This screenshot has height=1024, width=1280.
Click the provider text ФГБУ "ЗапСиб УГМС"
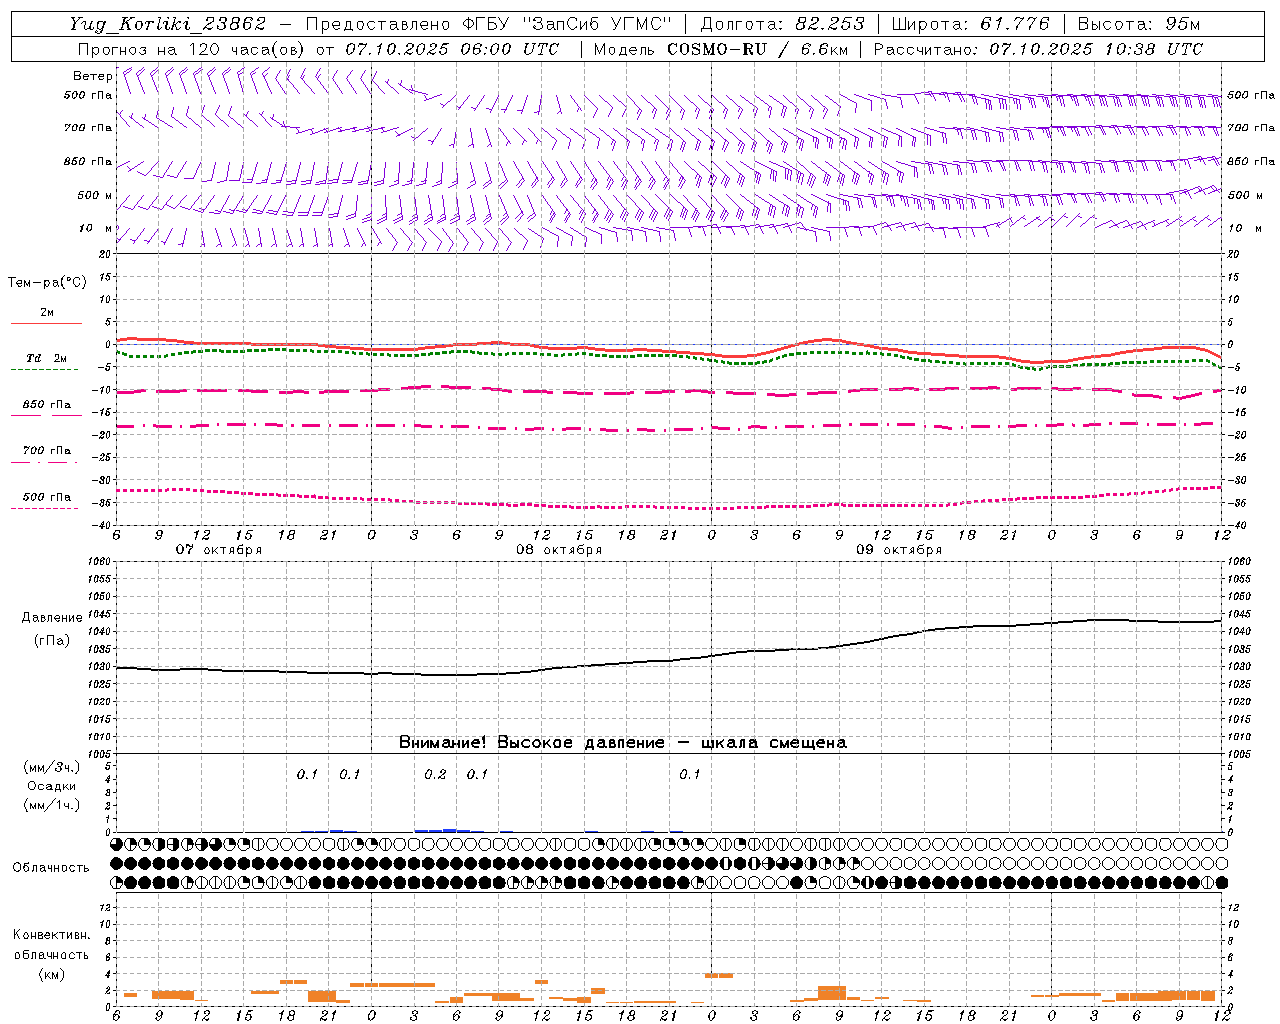(568, 24)
